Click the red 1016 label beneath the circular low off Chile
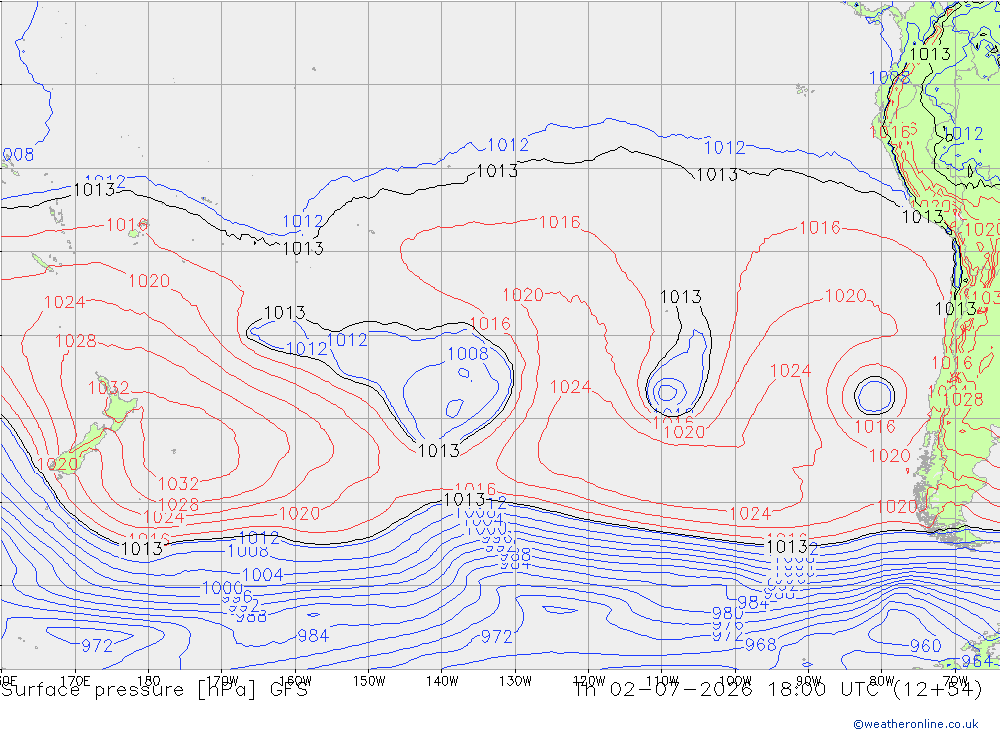This screenshot has height=733, width=1000. (x=875, y=426)
